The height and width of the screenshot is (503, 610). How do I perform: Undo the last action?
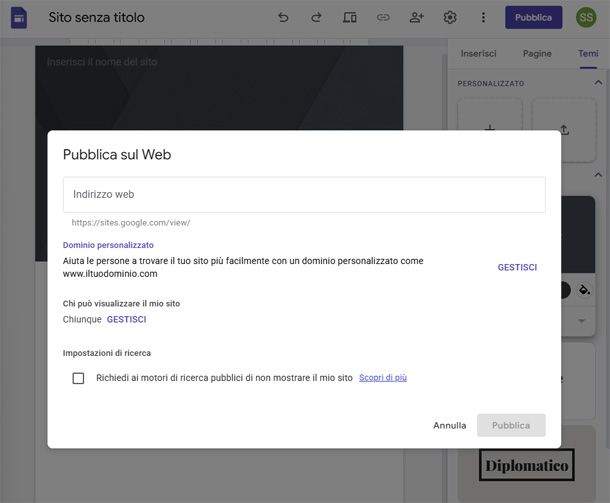click(x=283, y=18)
